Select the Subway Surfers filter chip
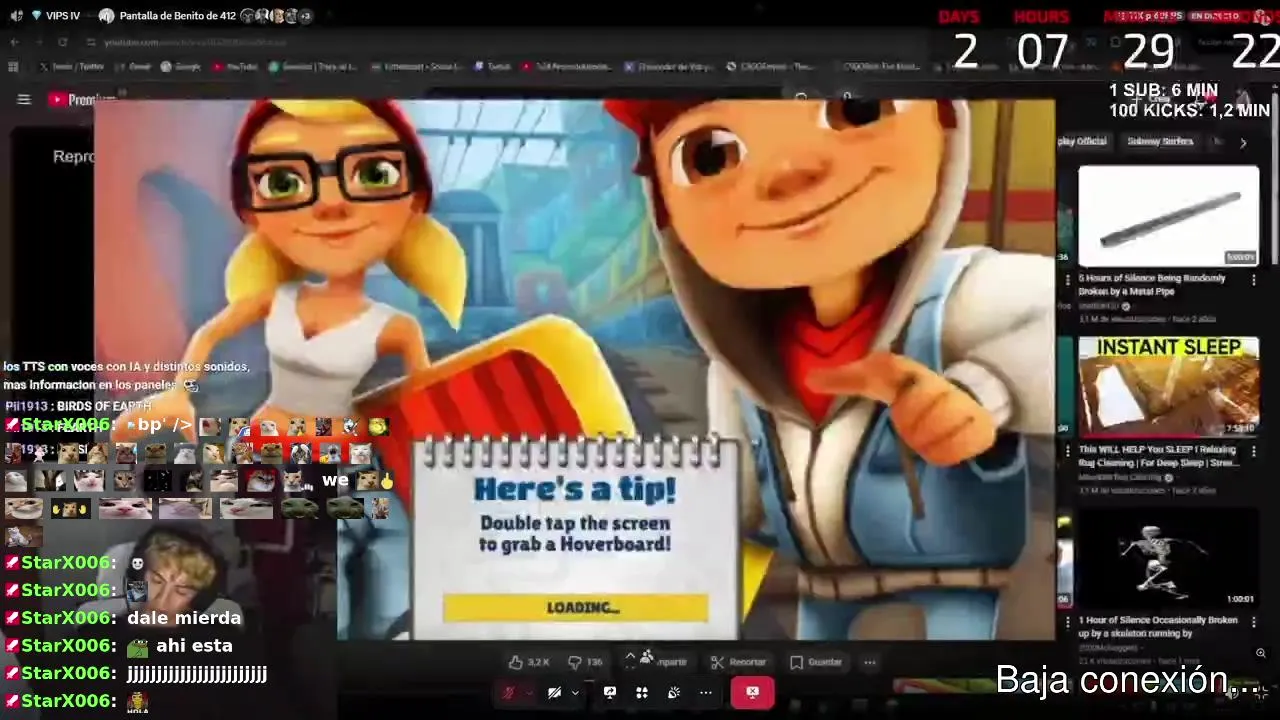This screenshot has height=720, width=1280. (1160, 142)
